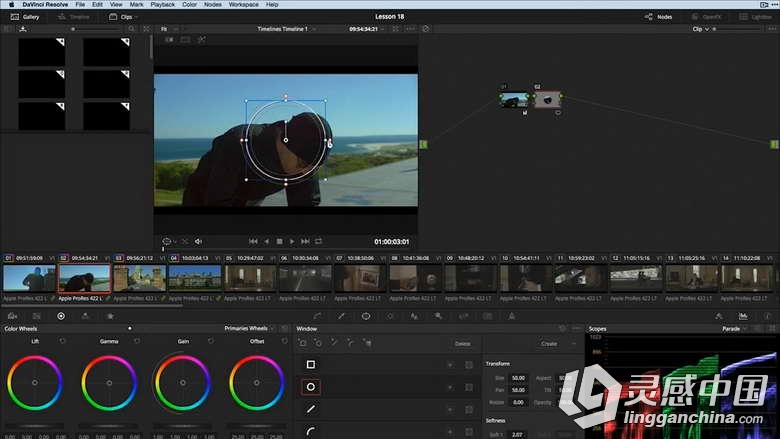
Task: Toggle the viewer image wipe
Action: [x=169, y=40]
